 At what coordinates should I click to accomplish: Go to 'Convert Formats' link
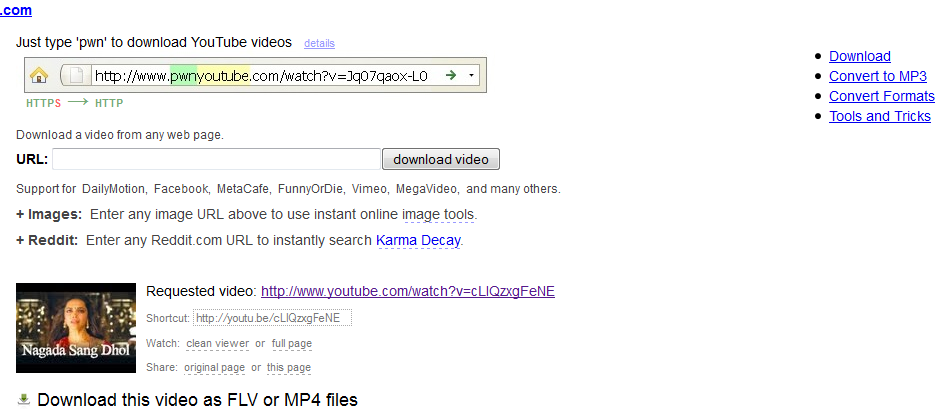882,97
